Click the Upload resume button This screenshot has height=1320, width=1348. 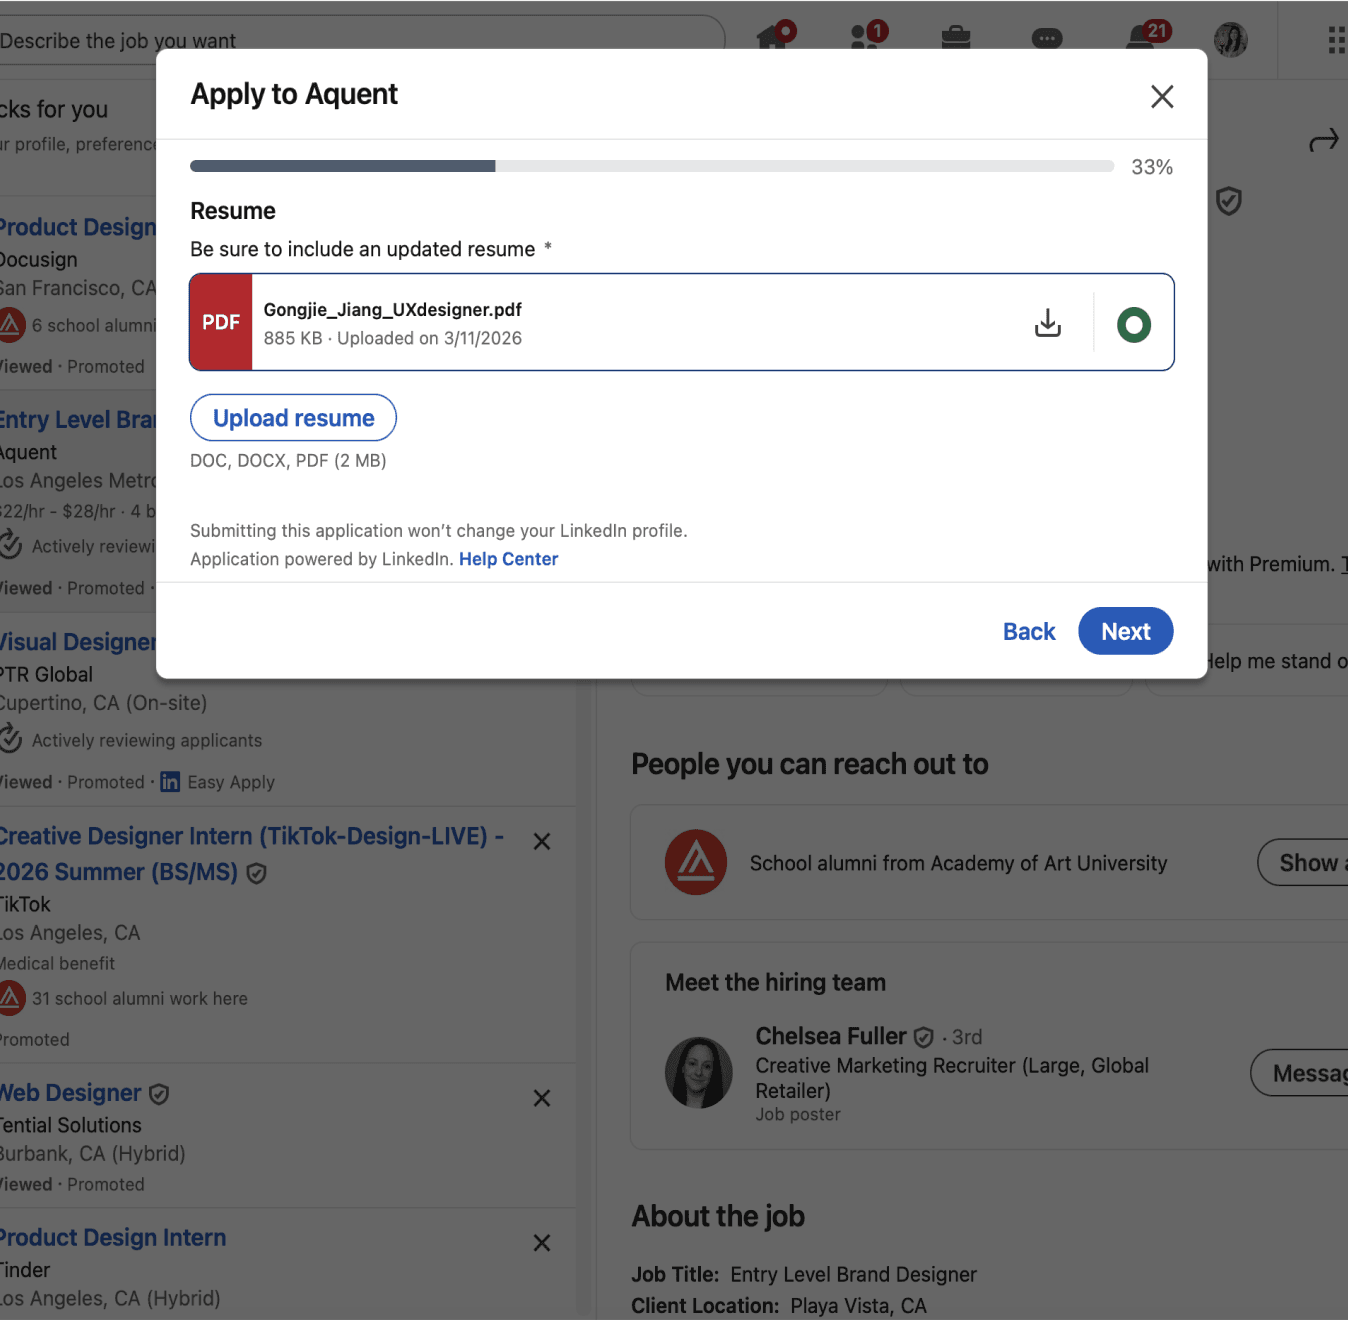(293, 418)
